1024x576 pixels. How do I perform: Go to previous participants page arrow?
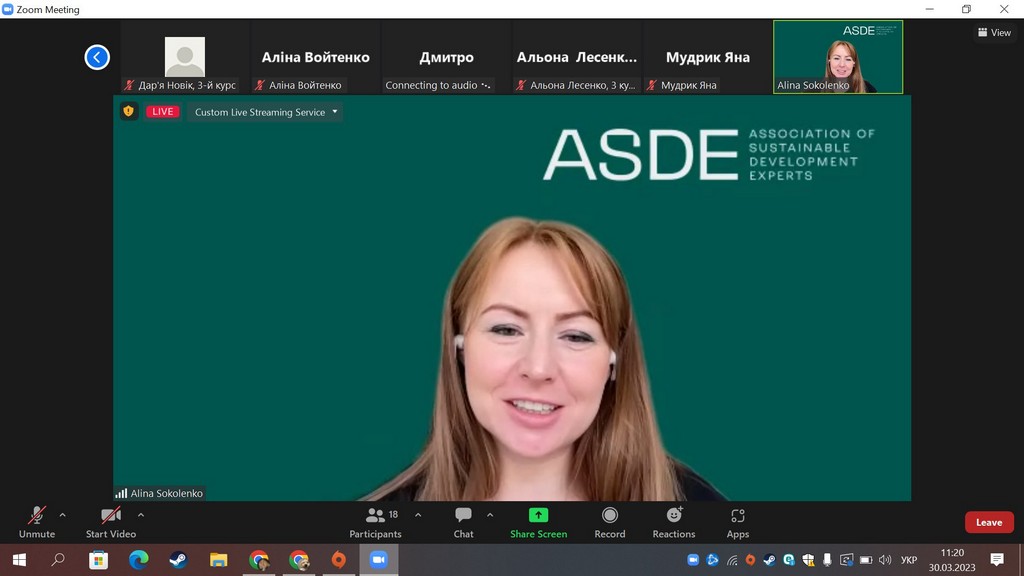point(97,57)
